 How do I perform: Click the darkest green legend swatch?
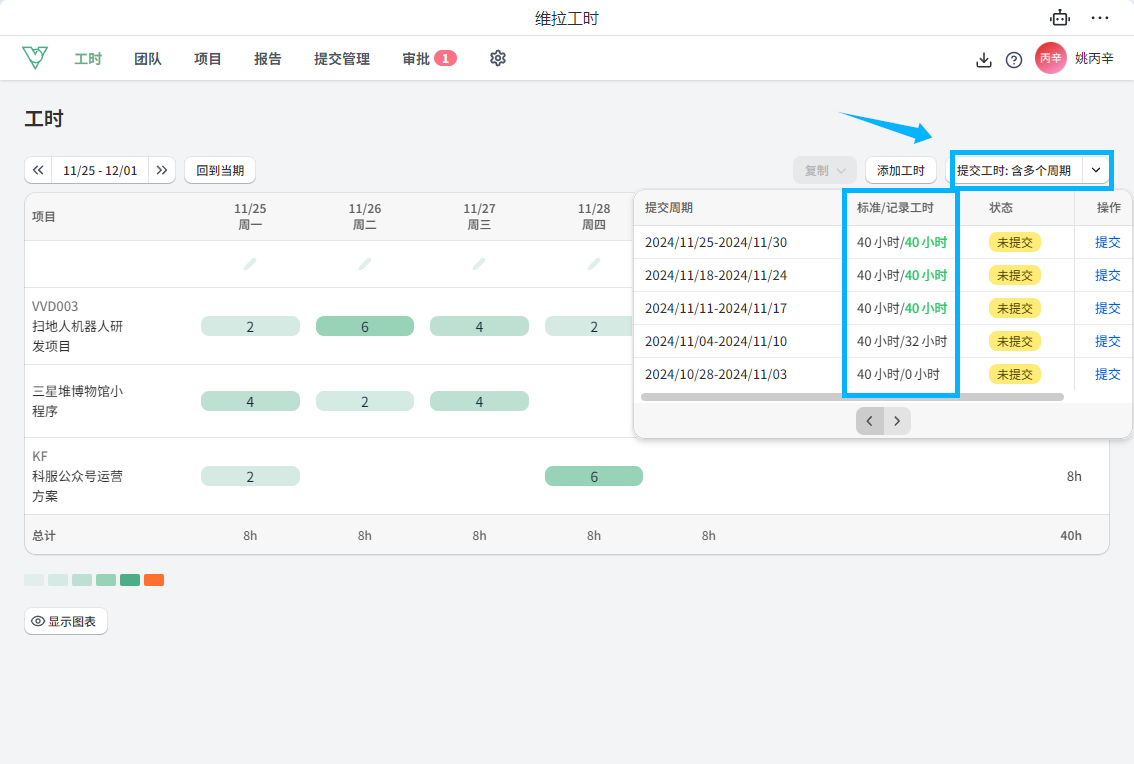click(x=130, y=580)
